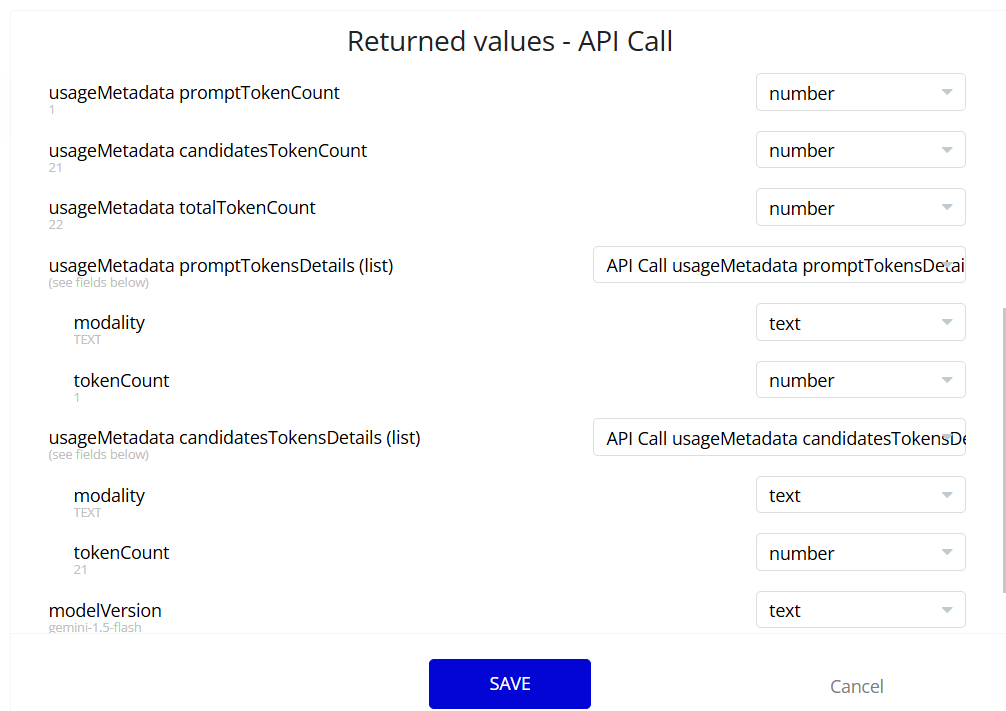1006x711 pixels.
Task: Click the promptTokenCount dropdown arrow icon
Action: point(946,93)
